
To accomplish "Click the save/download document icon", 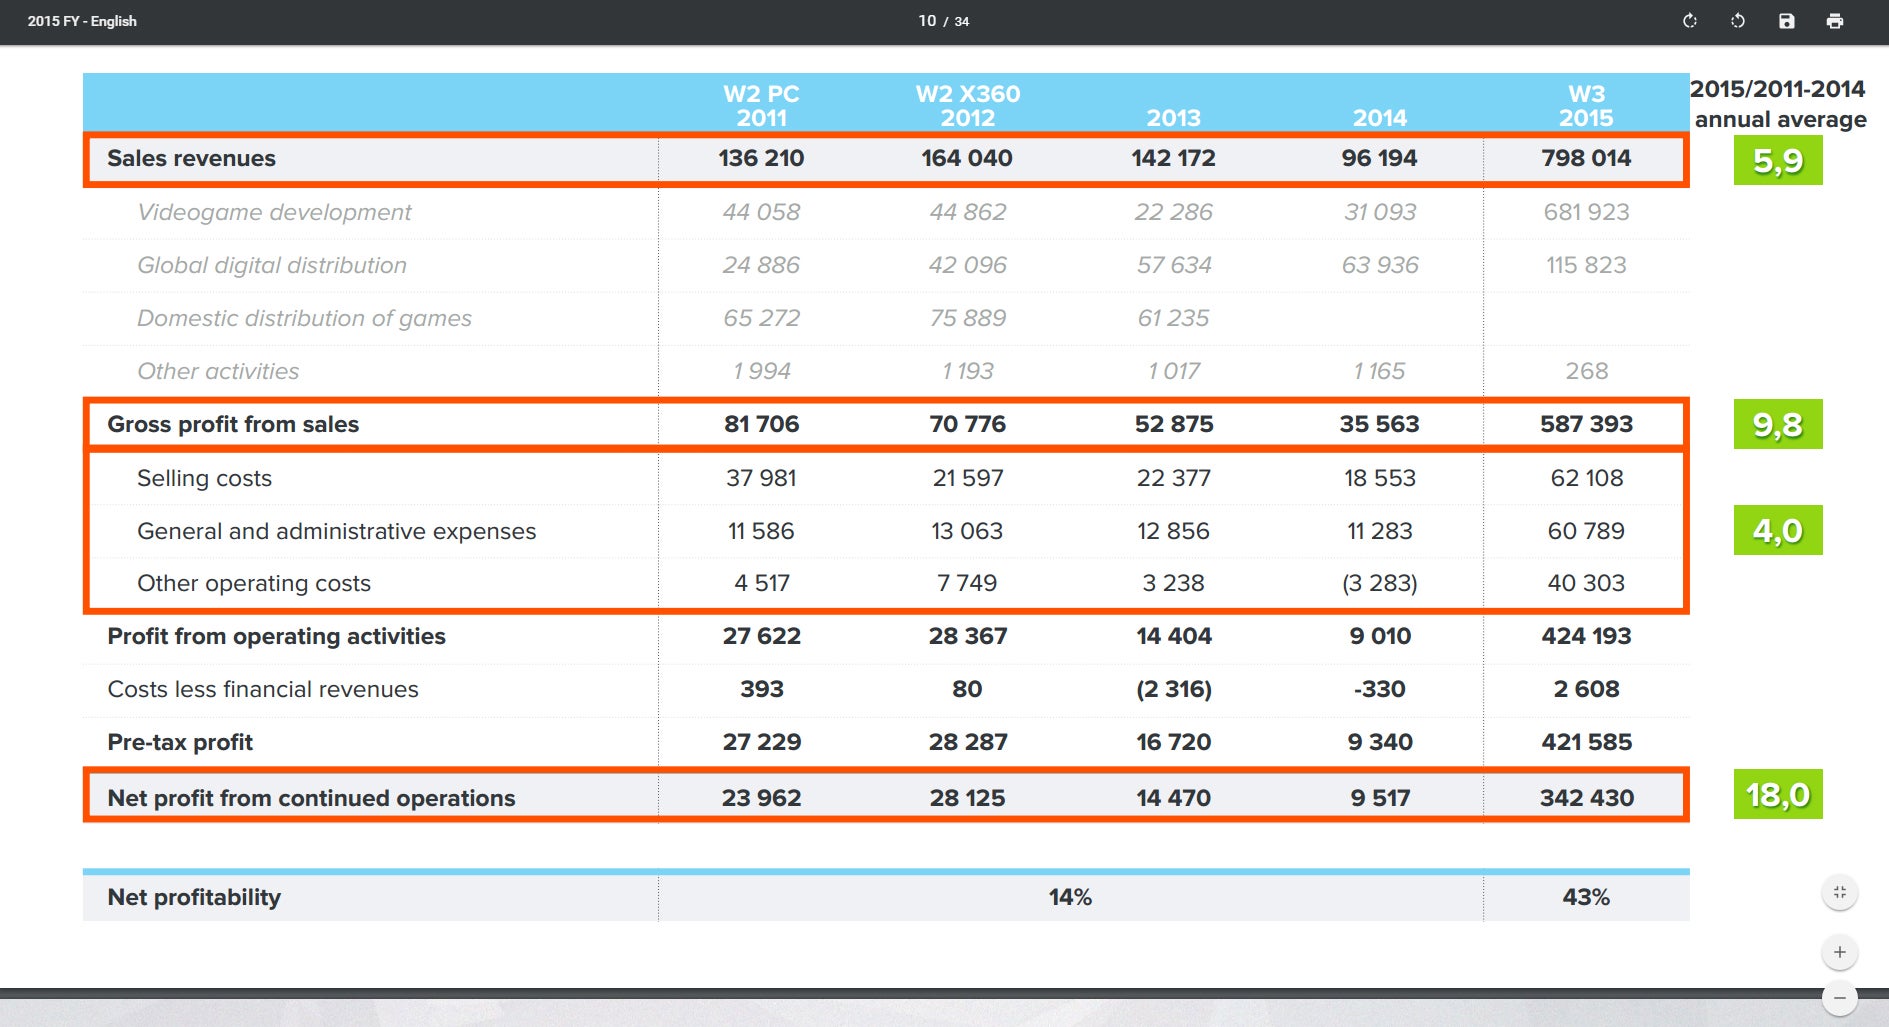I will 1786,21.
